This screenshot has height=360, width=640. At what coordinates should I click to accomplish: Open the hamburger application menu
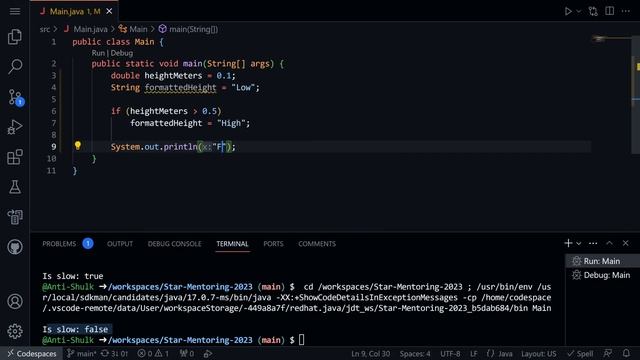click(x=15, y=11)
